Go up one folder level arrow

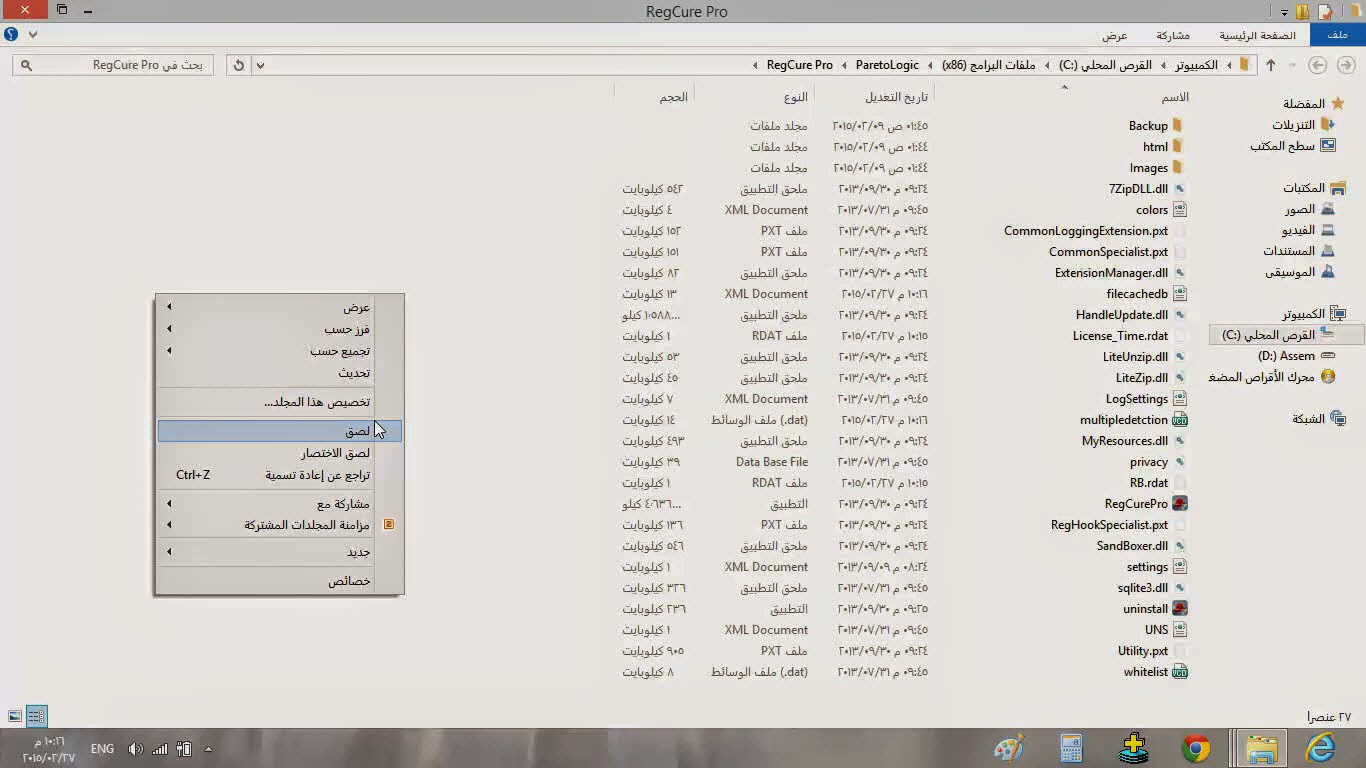(1271, 65)
